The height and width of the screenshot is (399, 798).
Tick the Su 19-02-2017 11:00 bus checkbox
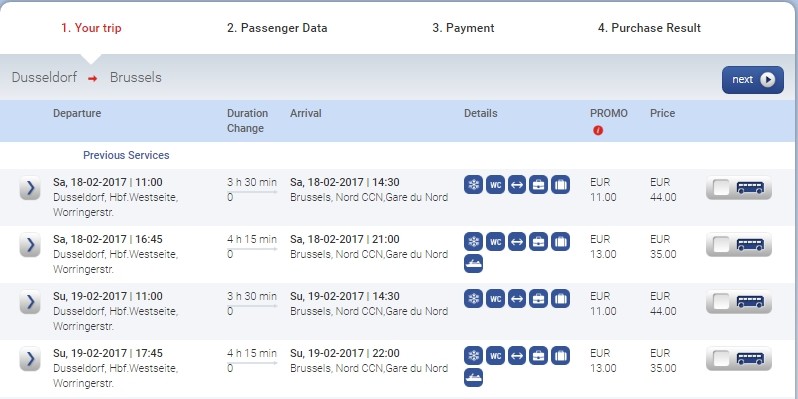pos(722,302)
